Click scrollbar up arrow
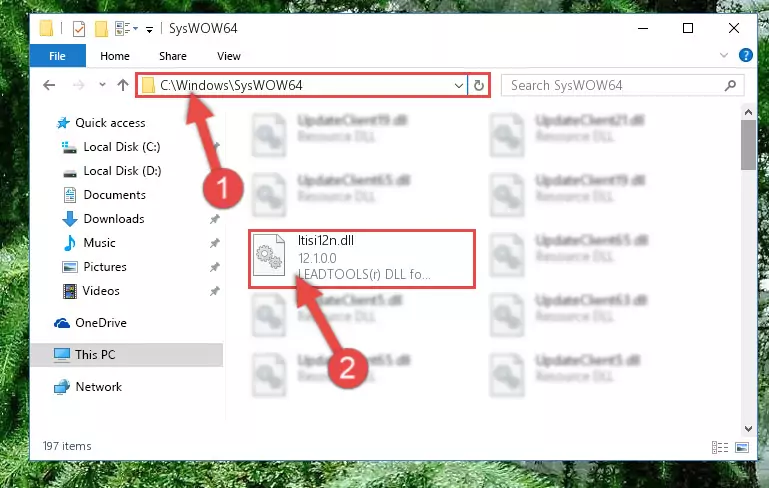 (748, 112)
